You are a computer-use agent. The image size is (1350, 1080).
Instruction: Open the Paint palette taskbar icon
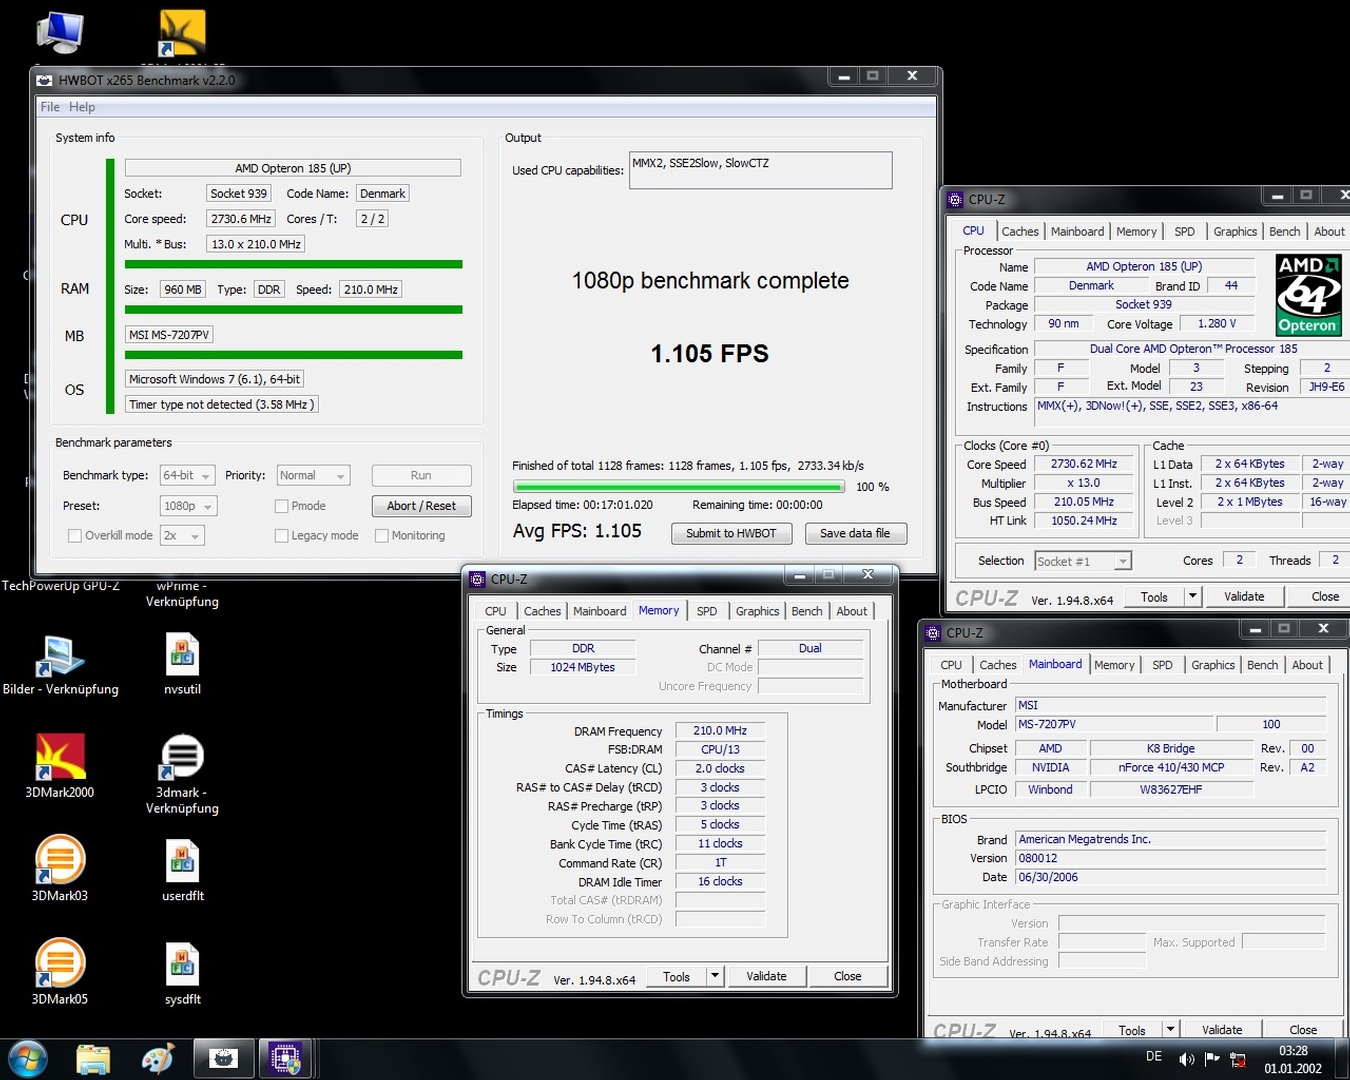coord(158,1059)
